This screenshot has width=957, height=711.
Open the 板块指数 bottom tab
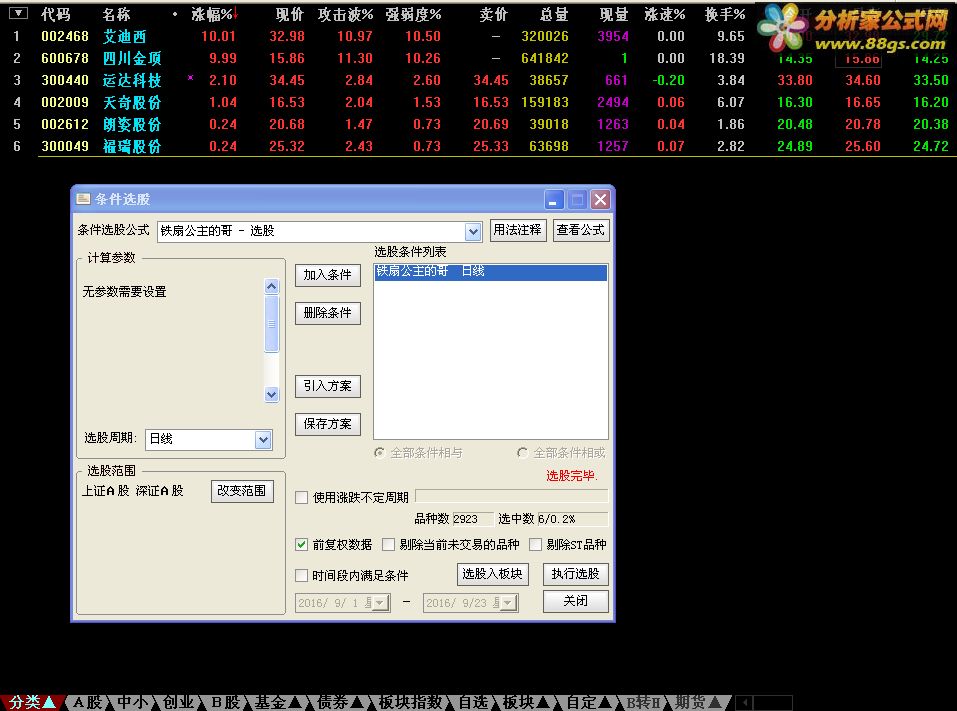pyautogui.click(x=410, y=702)
